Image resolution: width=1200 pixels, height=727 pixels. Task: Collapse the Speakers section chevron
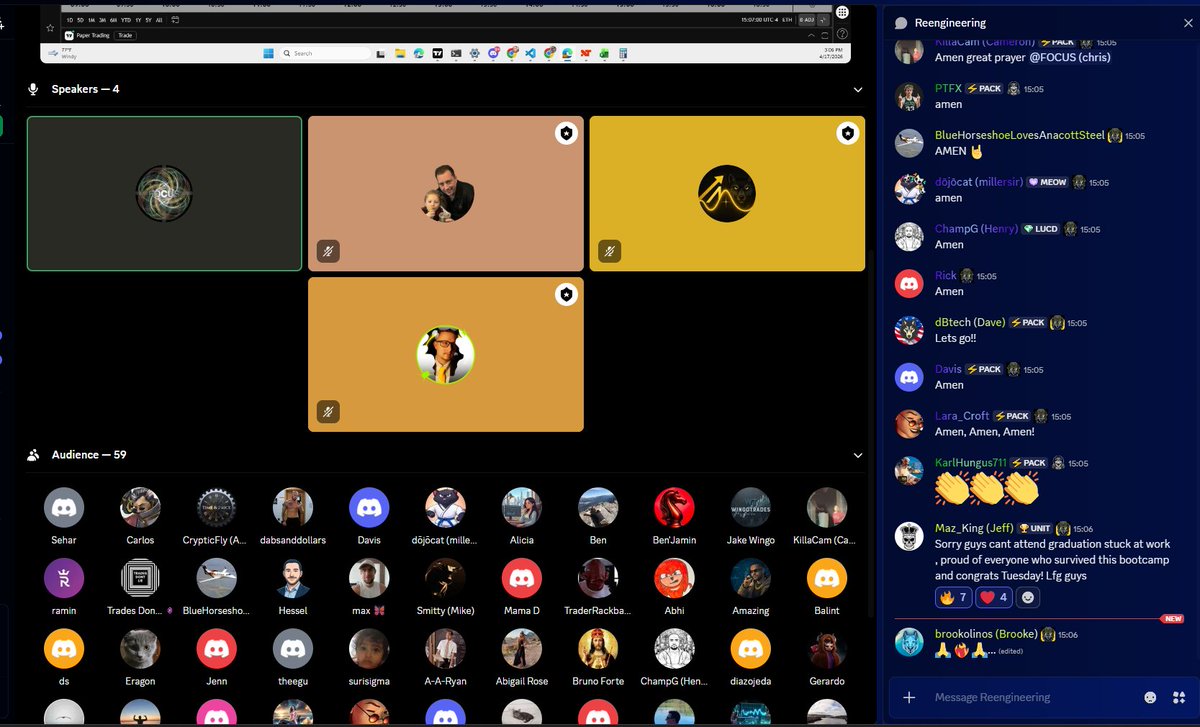pos(857,89)
